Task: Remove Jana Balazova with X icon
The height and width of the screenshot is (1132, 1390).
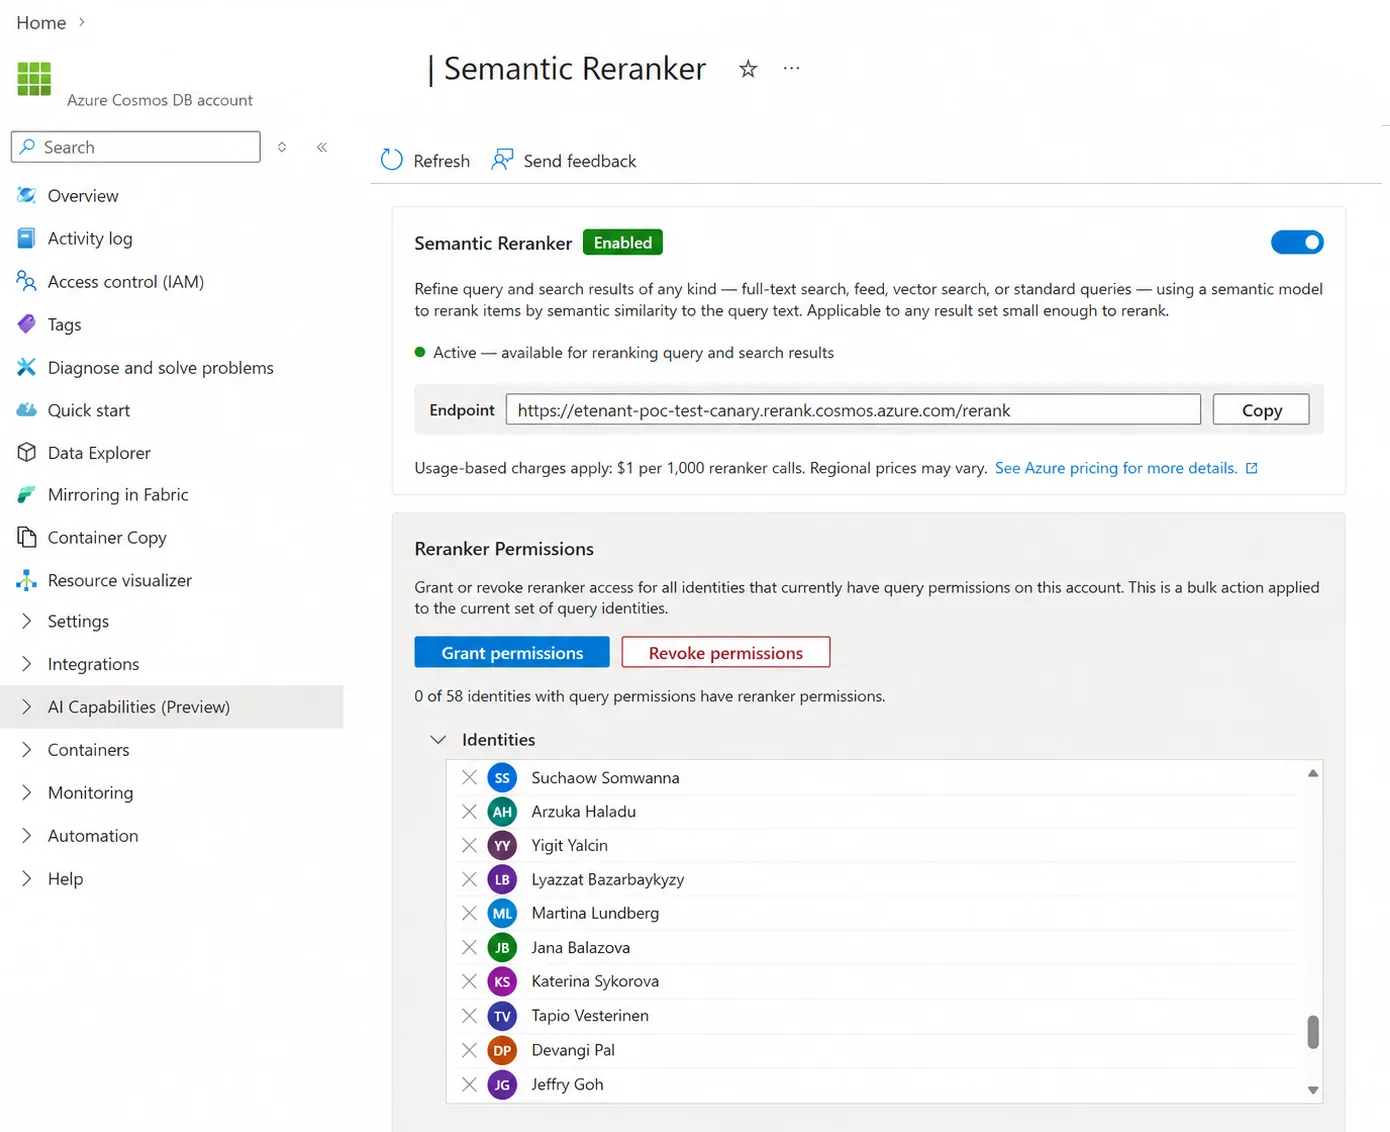Action: (469, 947)
